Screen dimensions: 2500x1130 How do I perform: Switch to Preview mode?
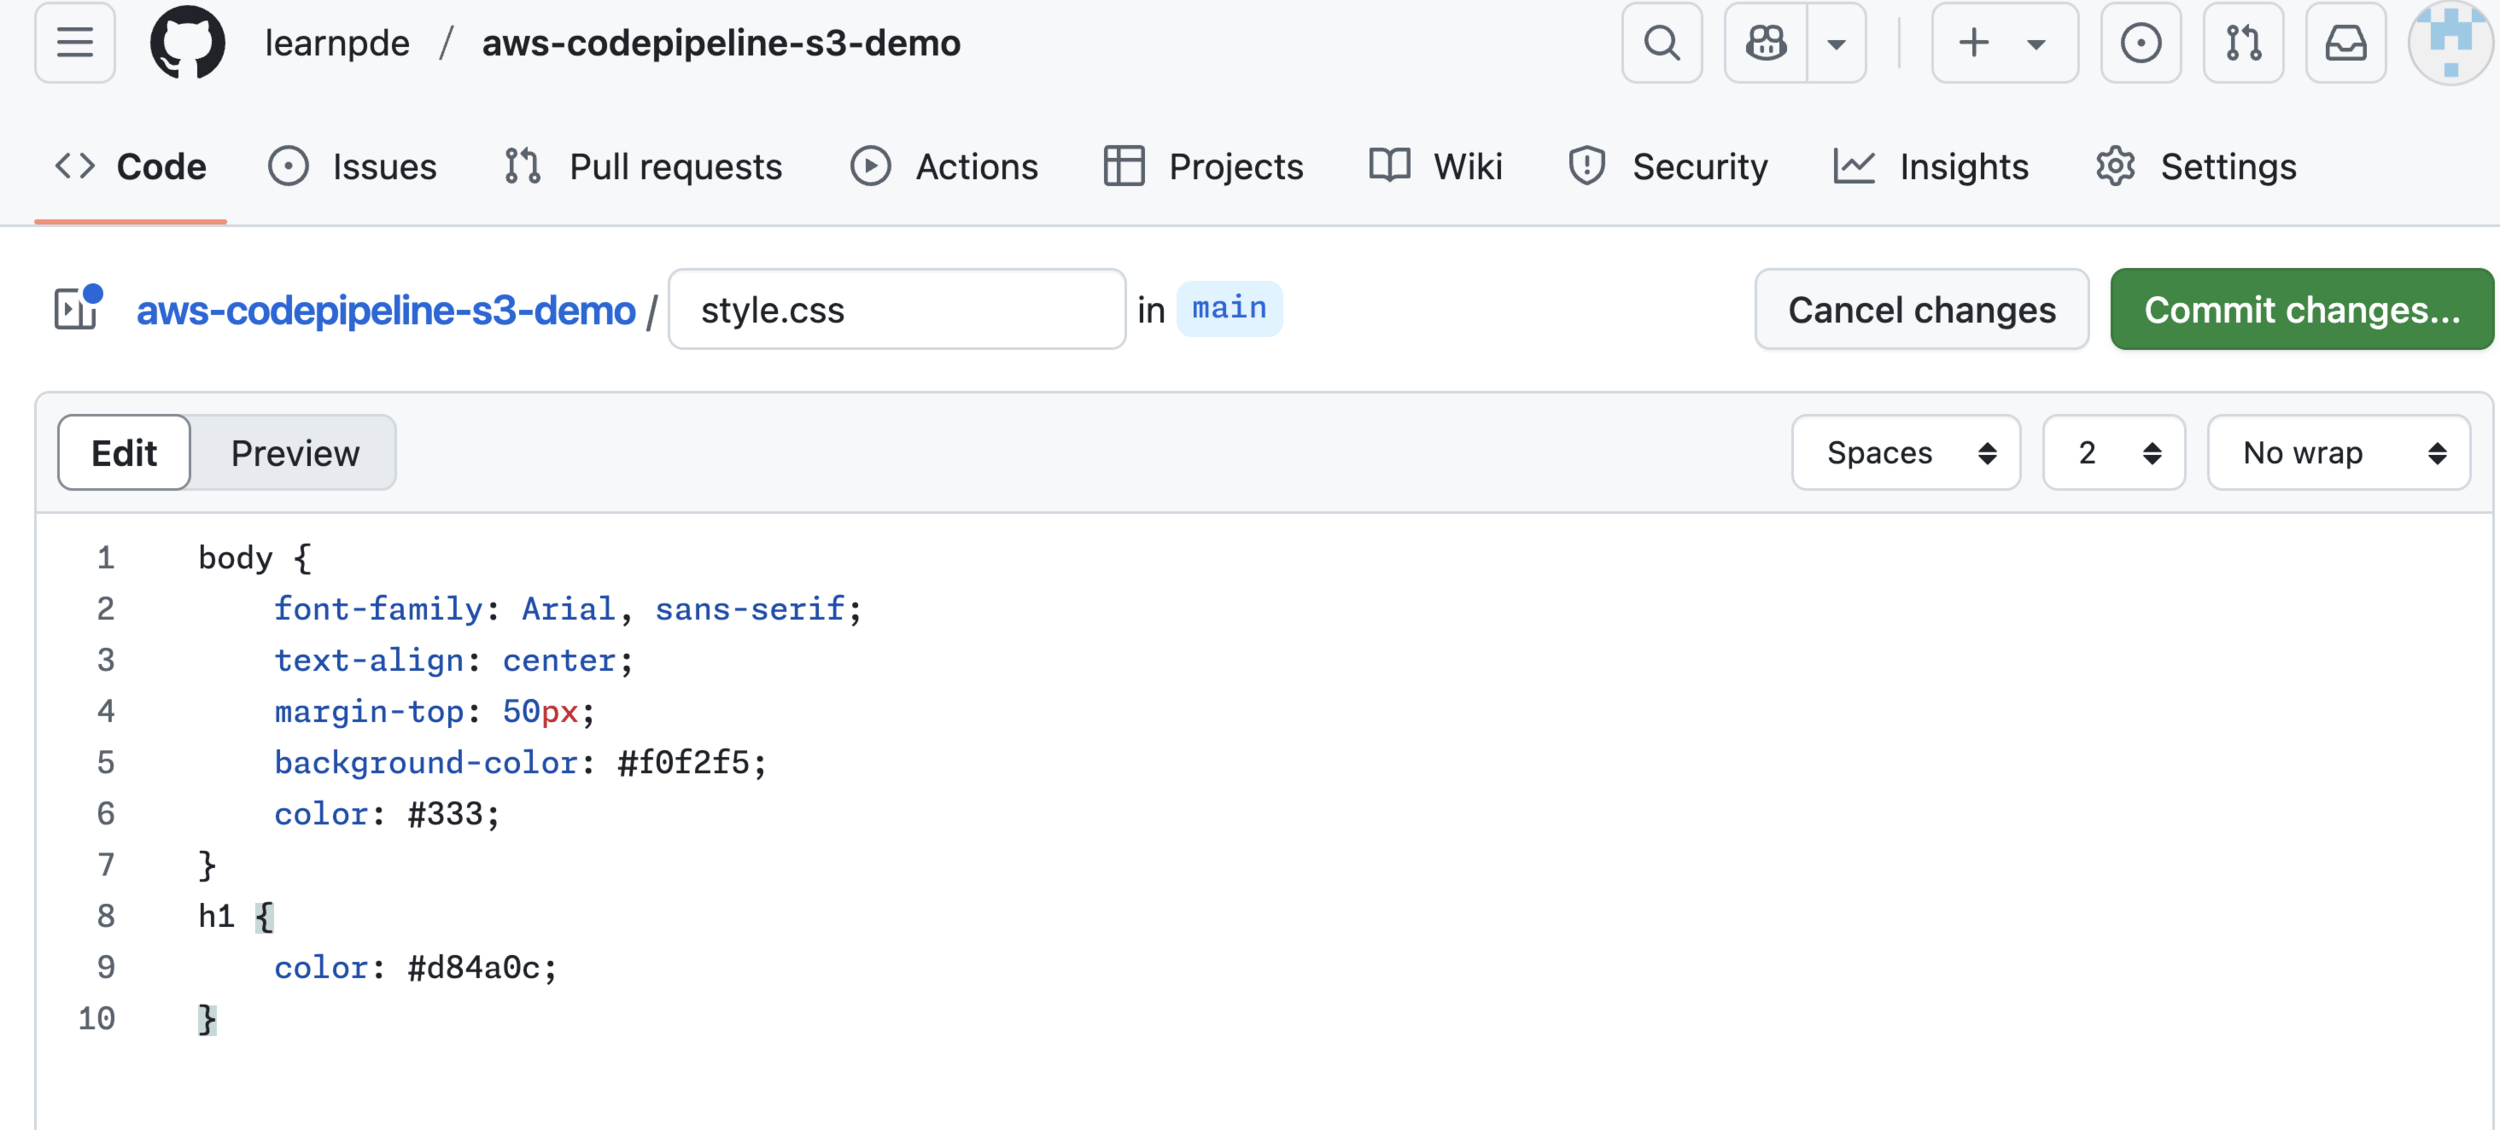(295, 453)
